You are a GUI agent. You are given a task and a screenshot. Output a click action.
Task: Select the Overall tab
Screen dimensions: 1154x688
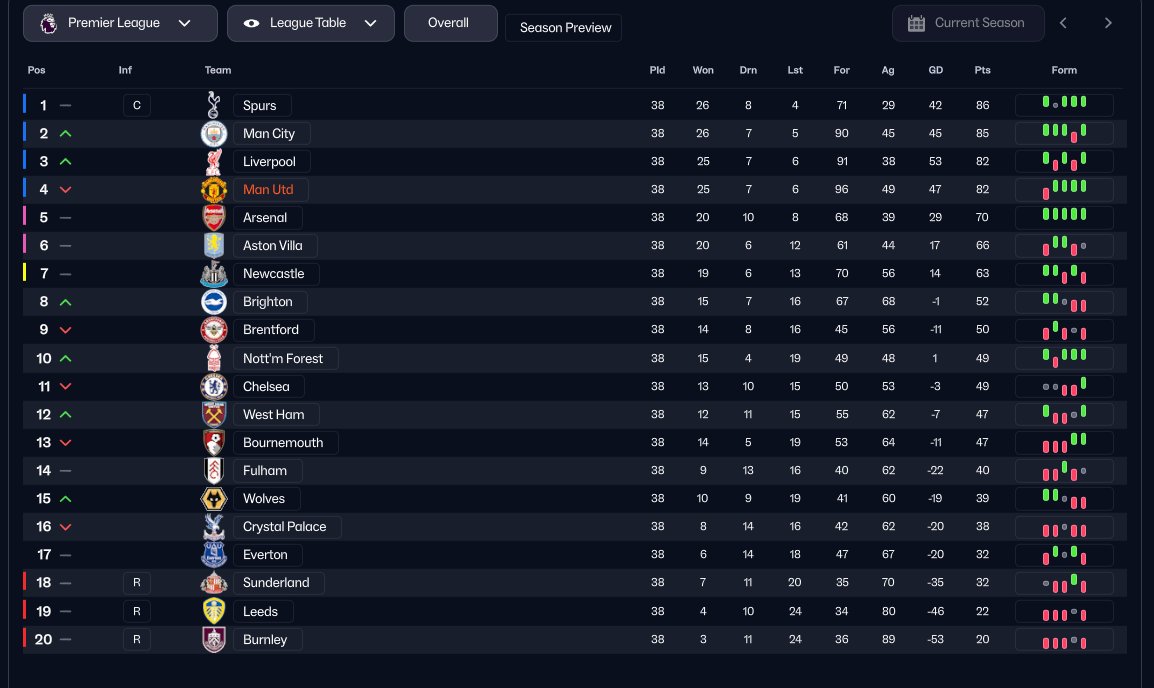point(449,23)
